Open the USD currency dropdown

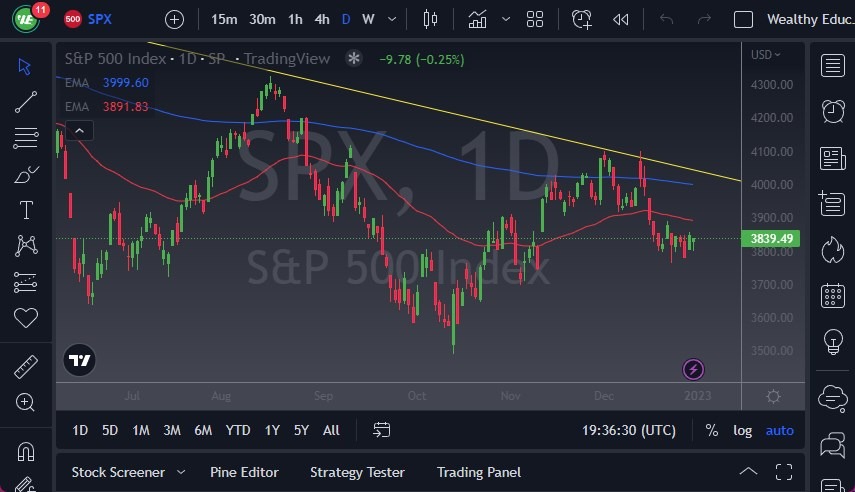pyautogui.click(x=766, y=55)
